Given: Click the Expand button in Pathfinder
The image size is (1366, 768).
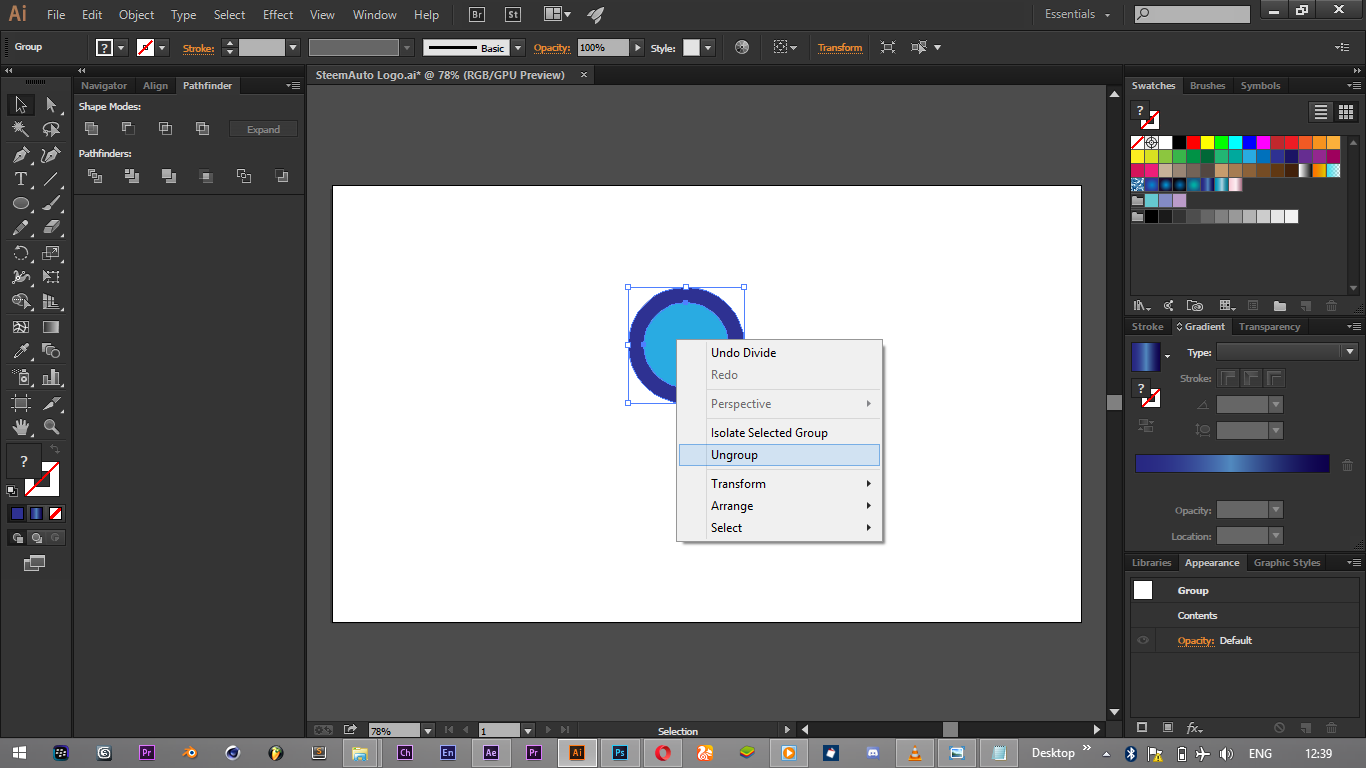Looking at the screenshot, I should 263,129.
